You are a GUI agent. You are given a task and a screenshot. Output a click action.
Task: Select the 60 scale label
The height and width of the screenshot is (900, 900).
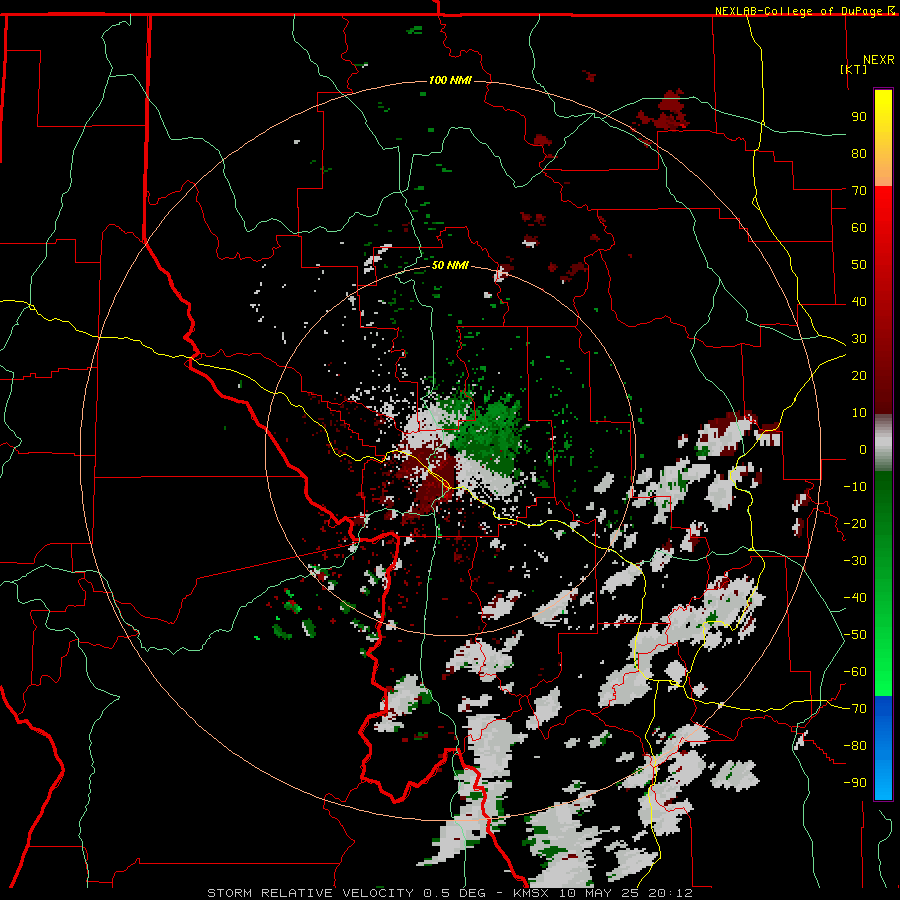coord(859,228)
